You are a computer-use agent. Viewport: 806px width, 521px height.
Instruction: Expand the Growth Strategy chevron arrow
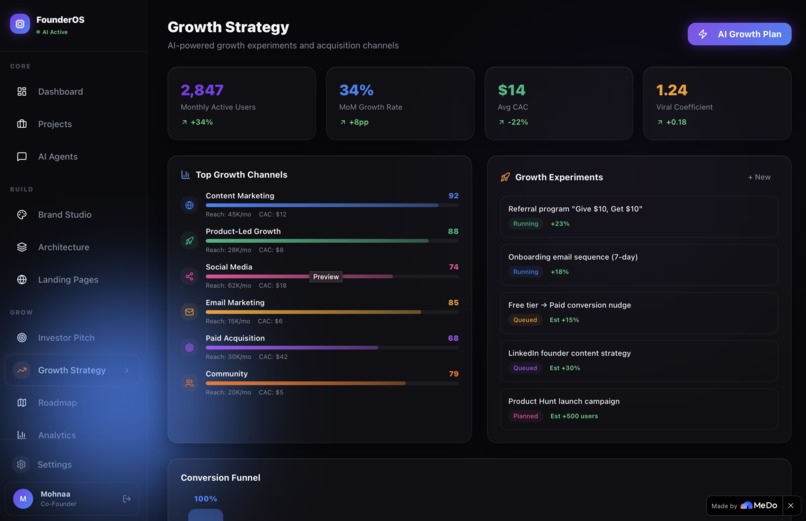(x=126, y=370)
